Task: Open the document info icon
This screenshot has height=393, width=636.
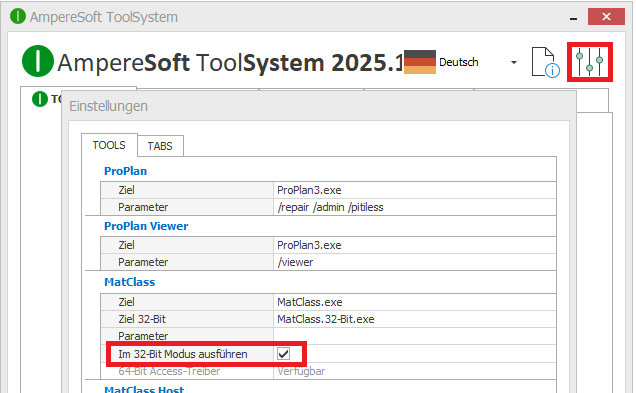Action: 545,62
